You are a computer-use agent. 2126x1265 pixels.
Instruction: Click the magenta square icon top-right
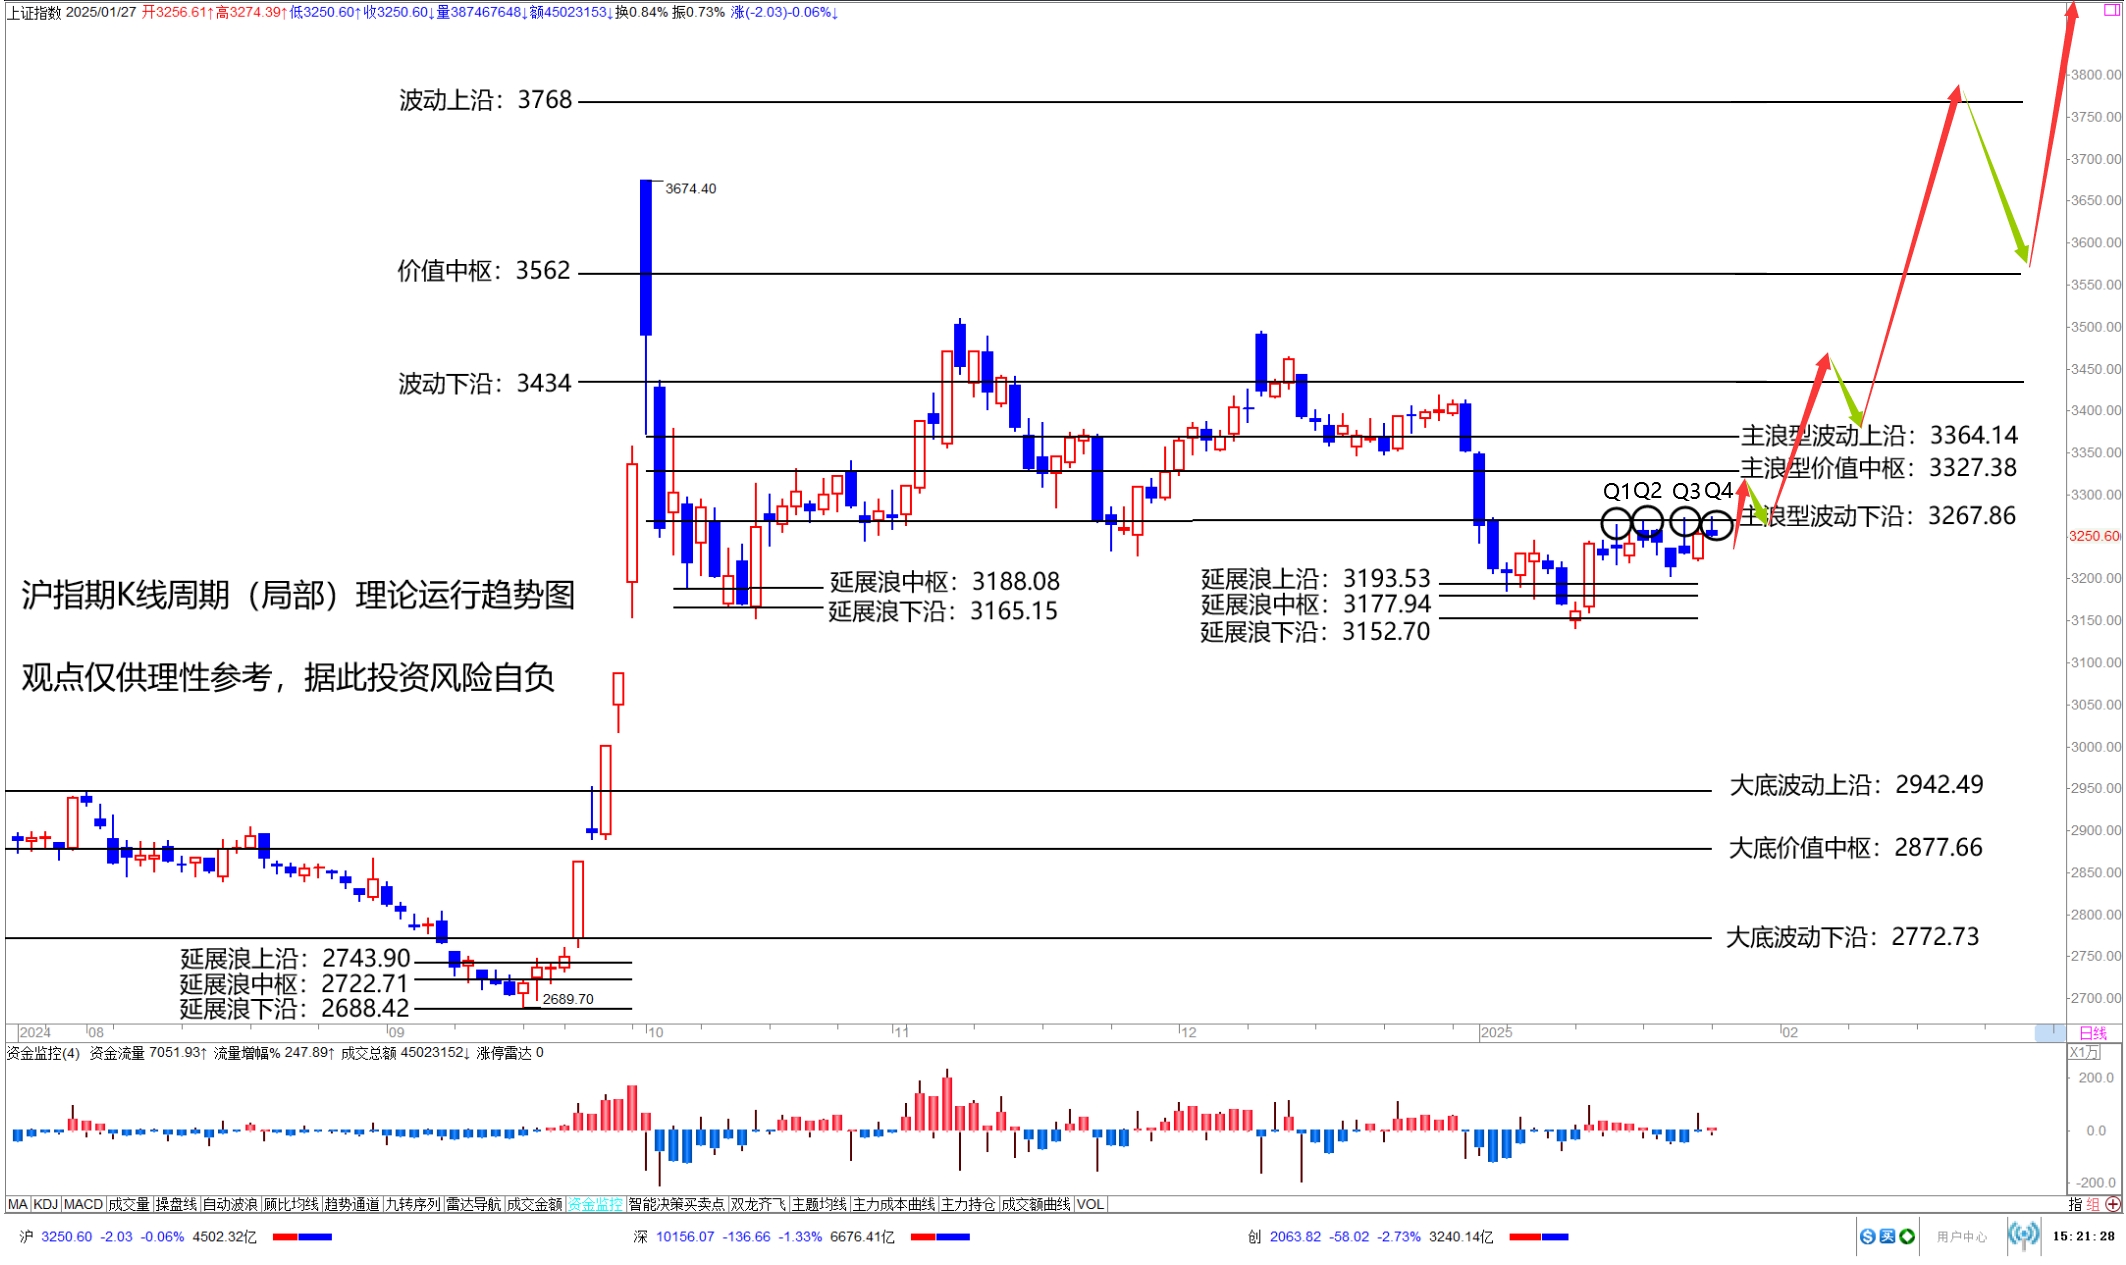click(x=2112, y=9)
